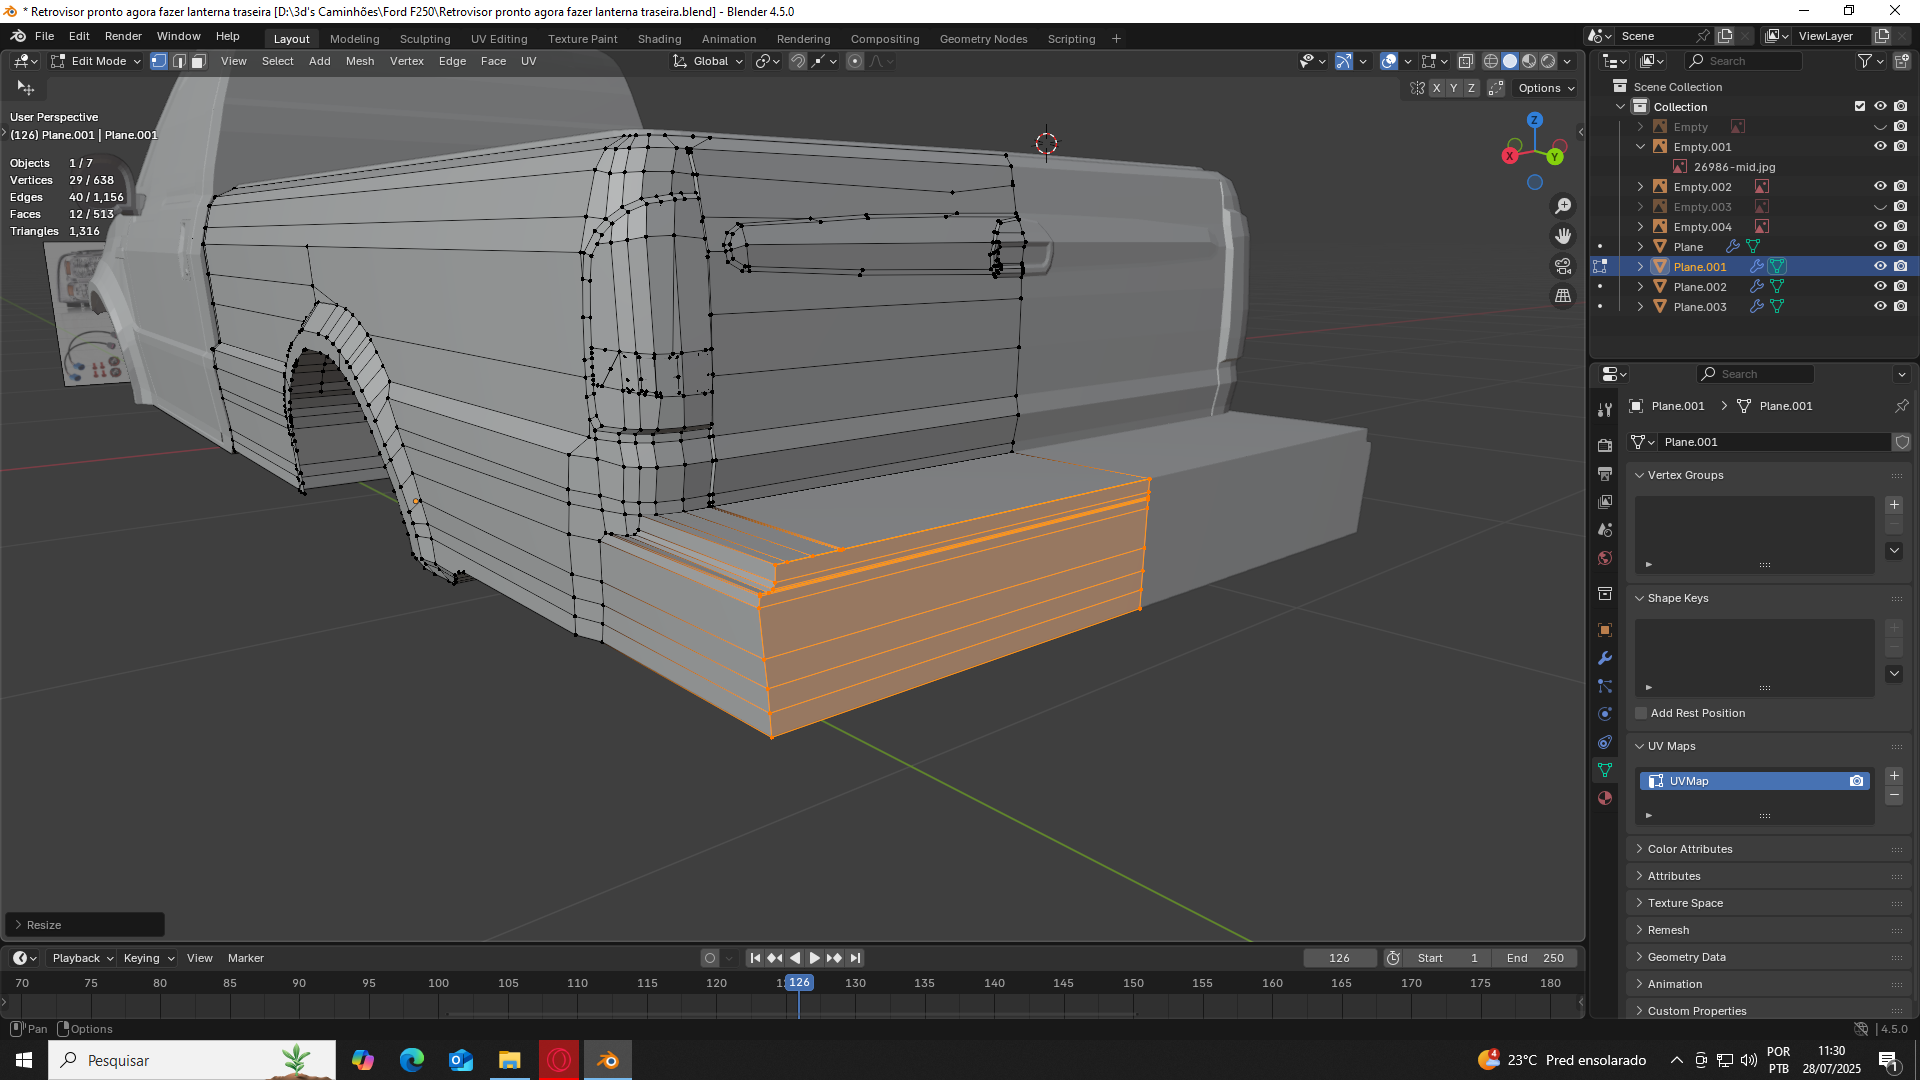Screen dimensions: 1920x1080
Task: Open the Material properties tab icon
Action: (x=1605, y=798)
